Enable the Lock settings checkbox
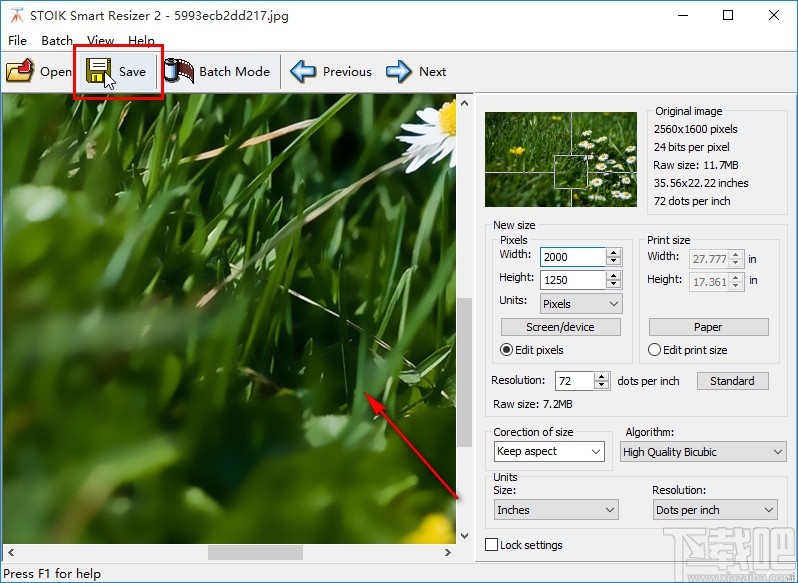Screen dimensions: 798x583 (491, 545)
